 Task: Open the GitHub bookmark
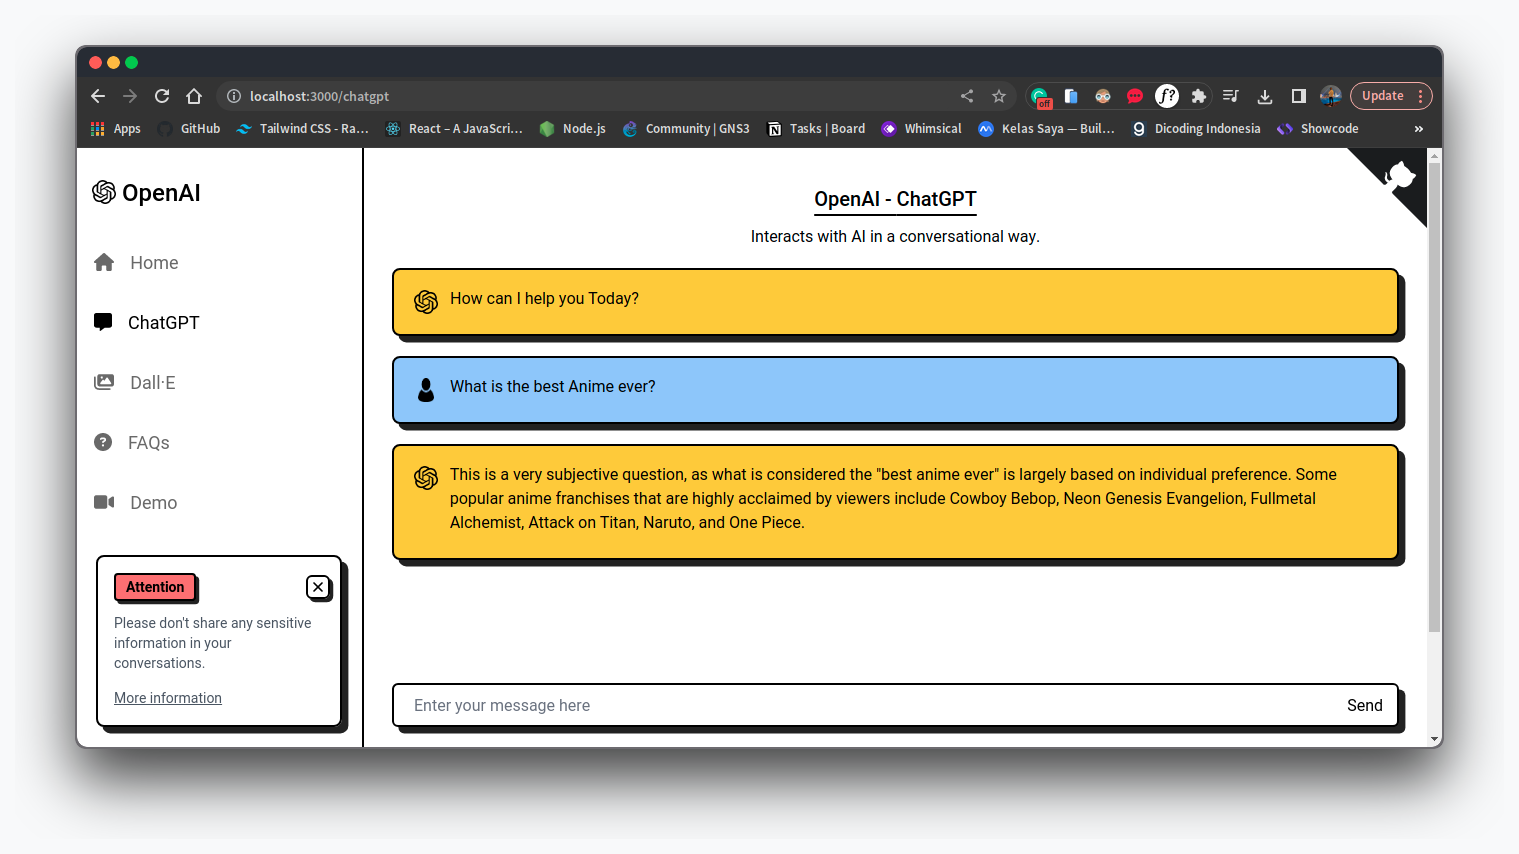coord(189,129)
